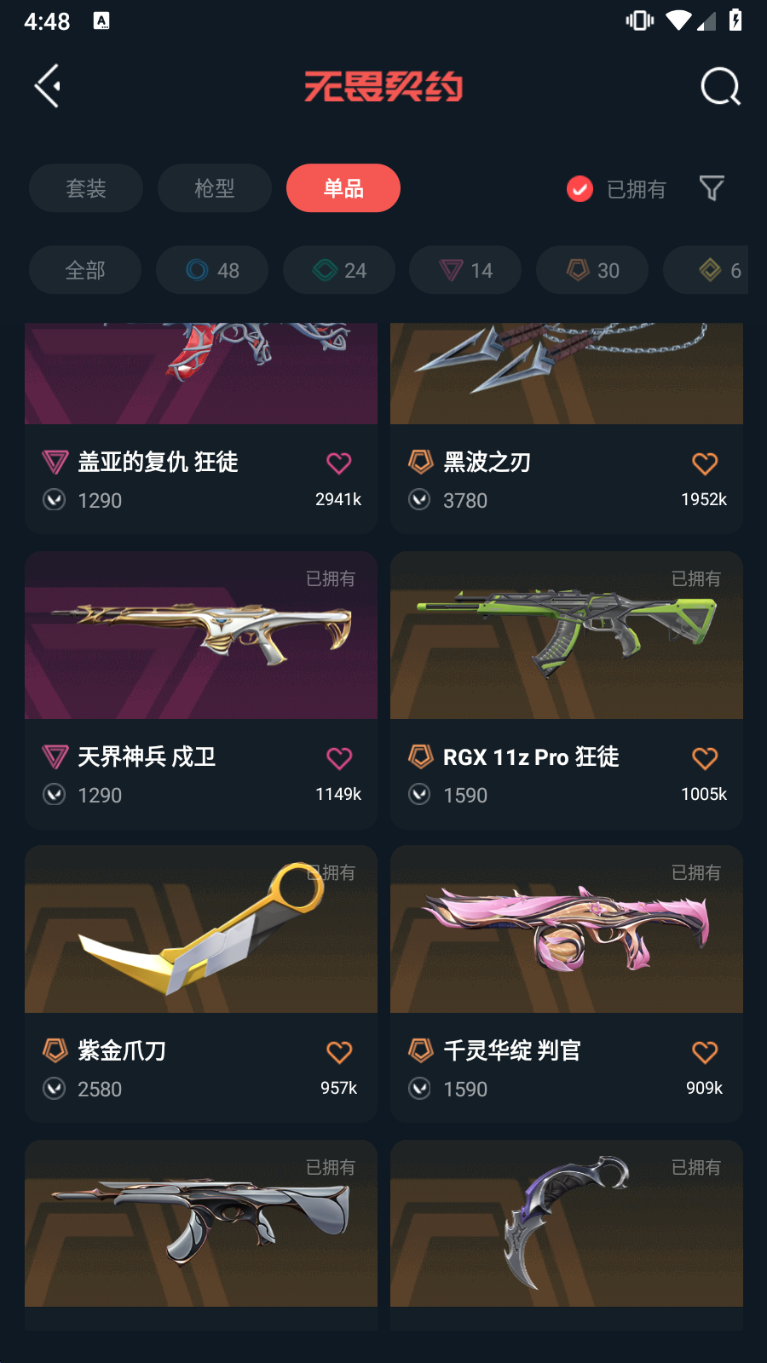Open the filter funnel icon
This screenshot has width=767, height=1363.
pyautogui.click(x=711, y=188)
